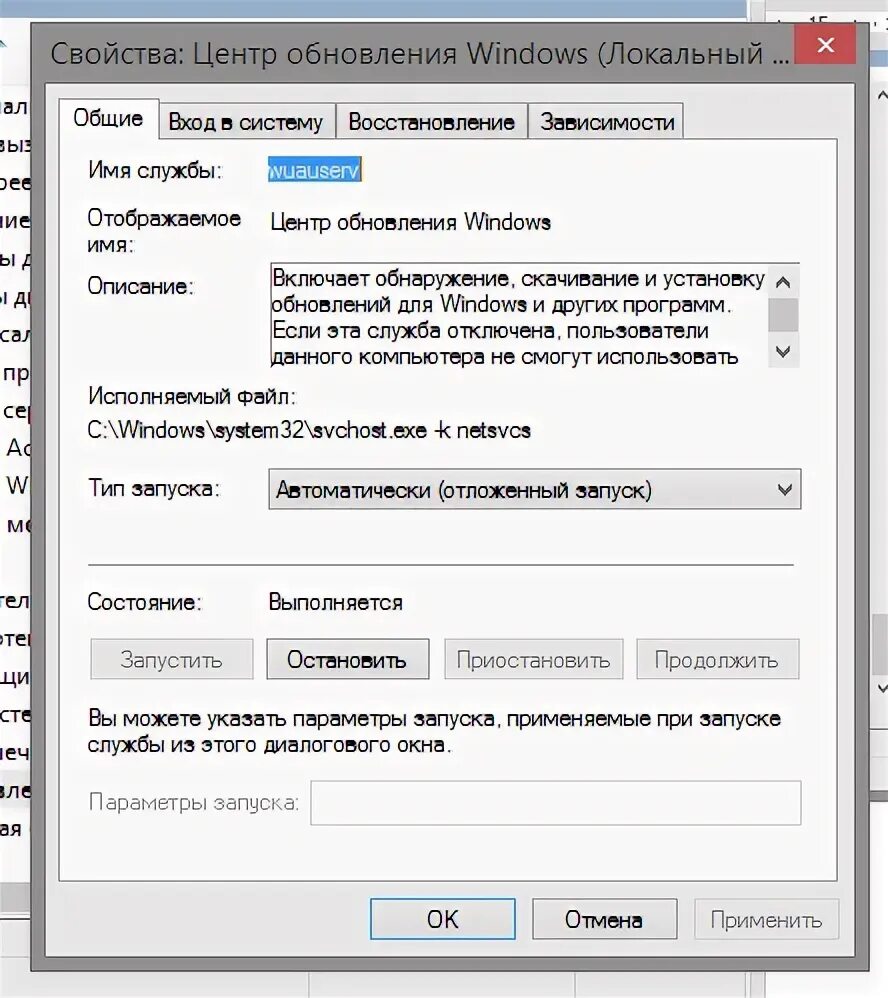Click description scrollbar up arrow
The height and width of the screenshot is (998, 888).
click(784, 281)
